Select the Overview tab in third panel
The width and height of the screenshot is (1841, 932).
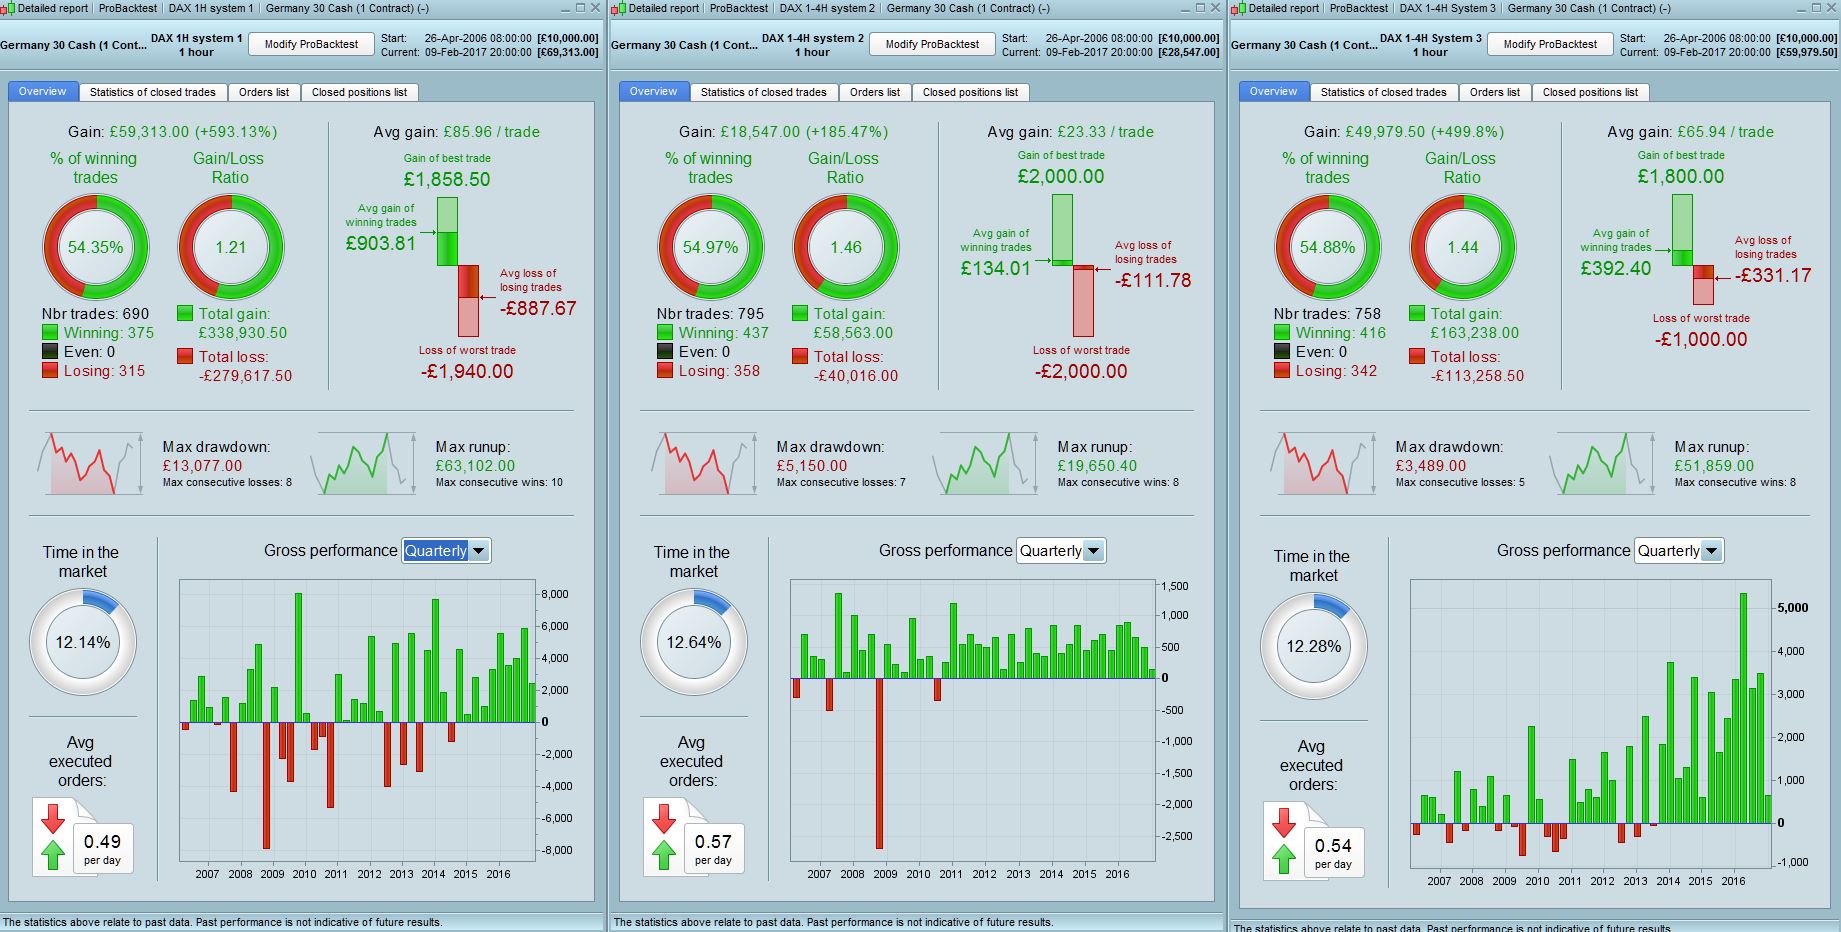(x=1273, y=91)
